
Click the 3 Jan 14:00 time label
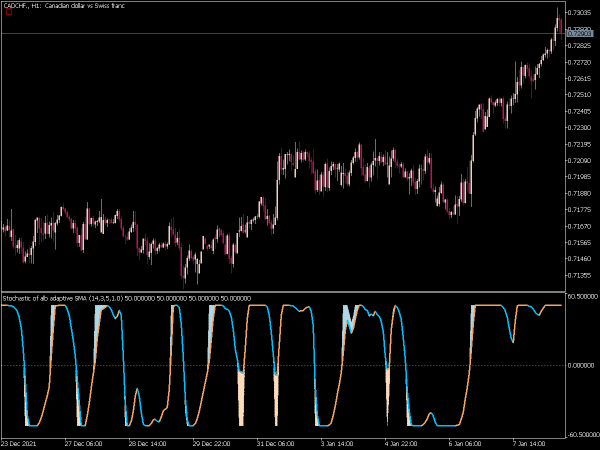pos(337,444)
